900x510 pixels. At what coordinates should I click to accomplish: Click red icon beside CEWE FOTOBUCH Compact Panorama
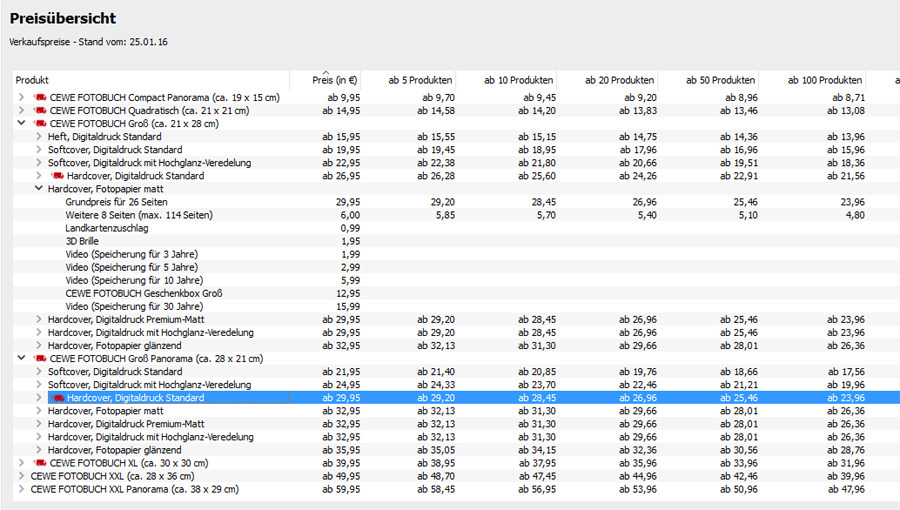coord(41,98)
